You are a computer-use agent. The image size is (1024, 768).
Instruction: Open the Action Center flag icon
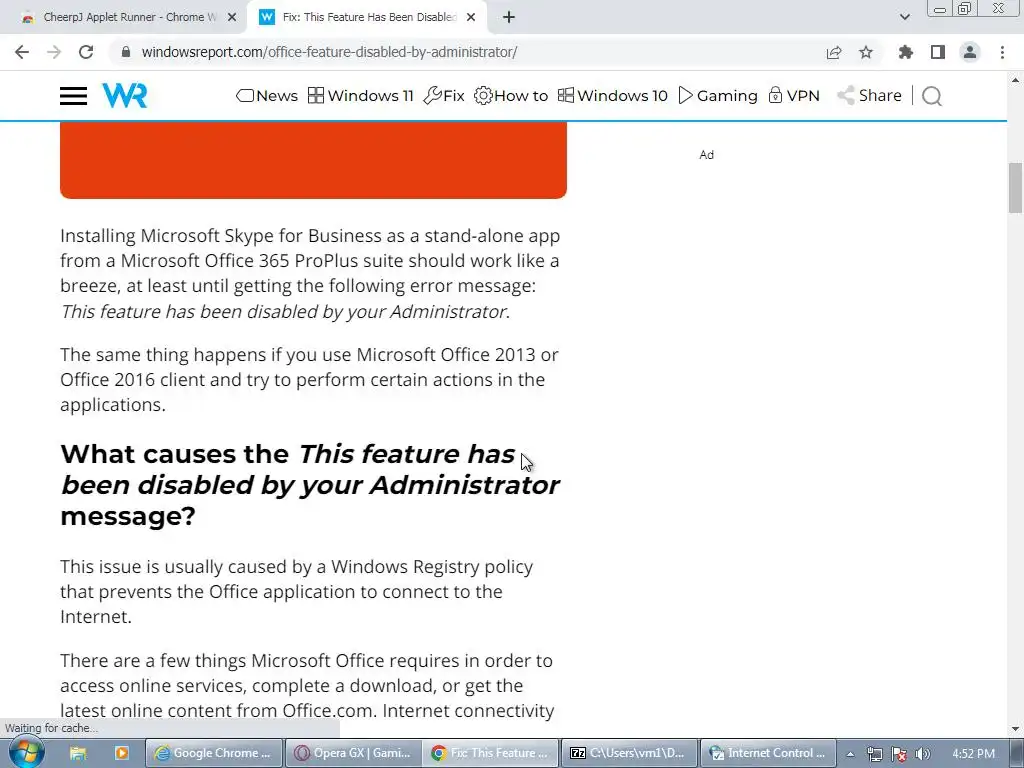(899, 754)
